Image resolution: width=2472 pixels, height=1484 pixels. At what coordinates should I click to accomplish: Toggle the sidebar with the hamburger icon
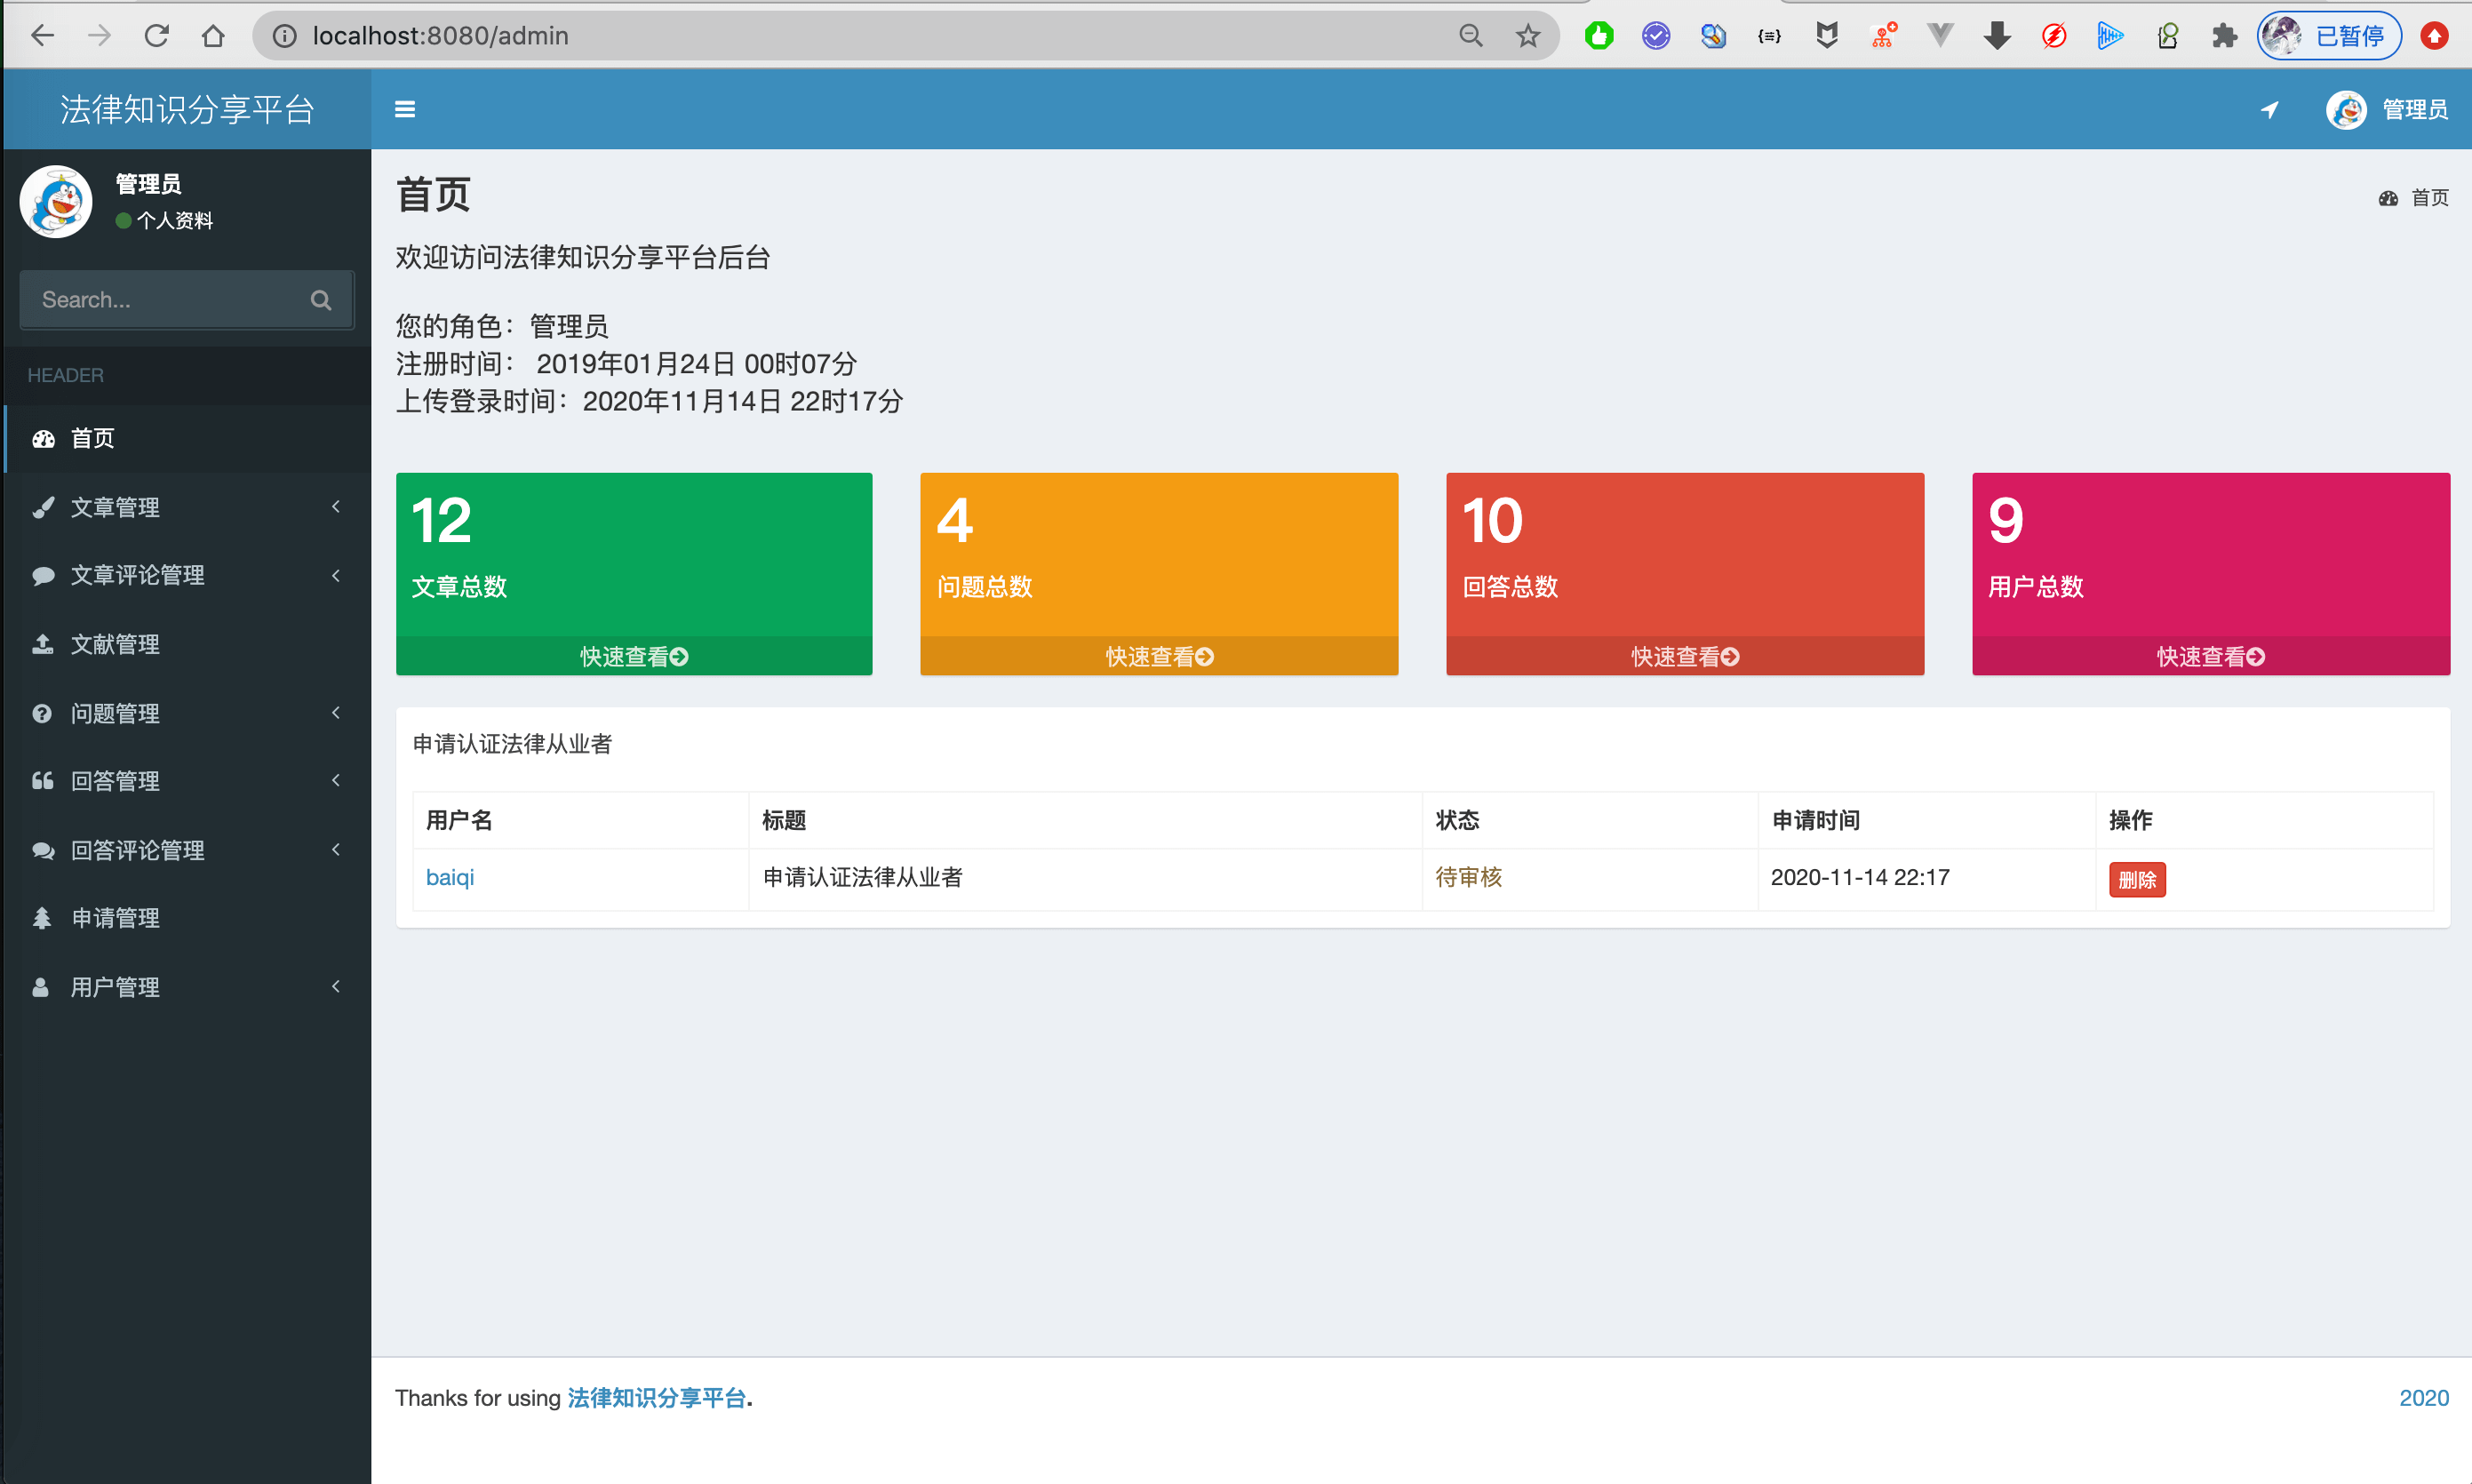coord(405,109)
